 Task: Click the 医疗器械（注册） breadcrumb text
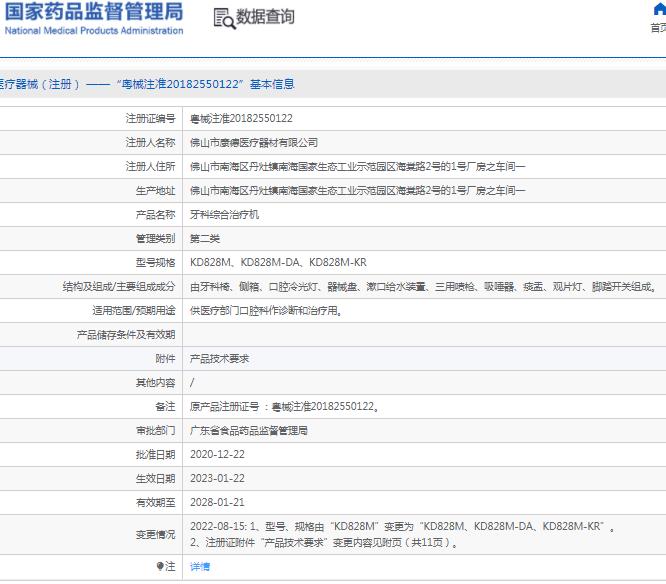pyautogui.click(x=40, y=84)
